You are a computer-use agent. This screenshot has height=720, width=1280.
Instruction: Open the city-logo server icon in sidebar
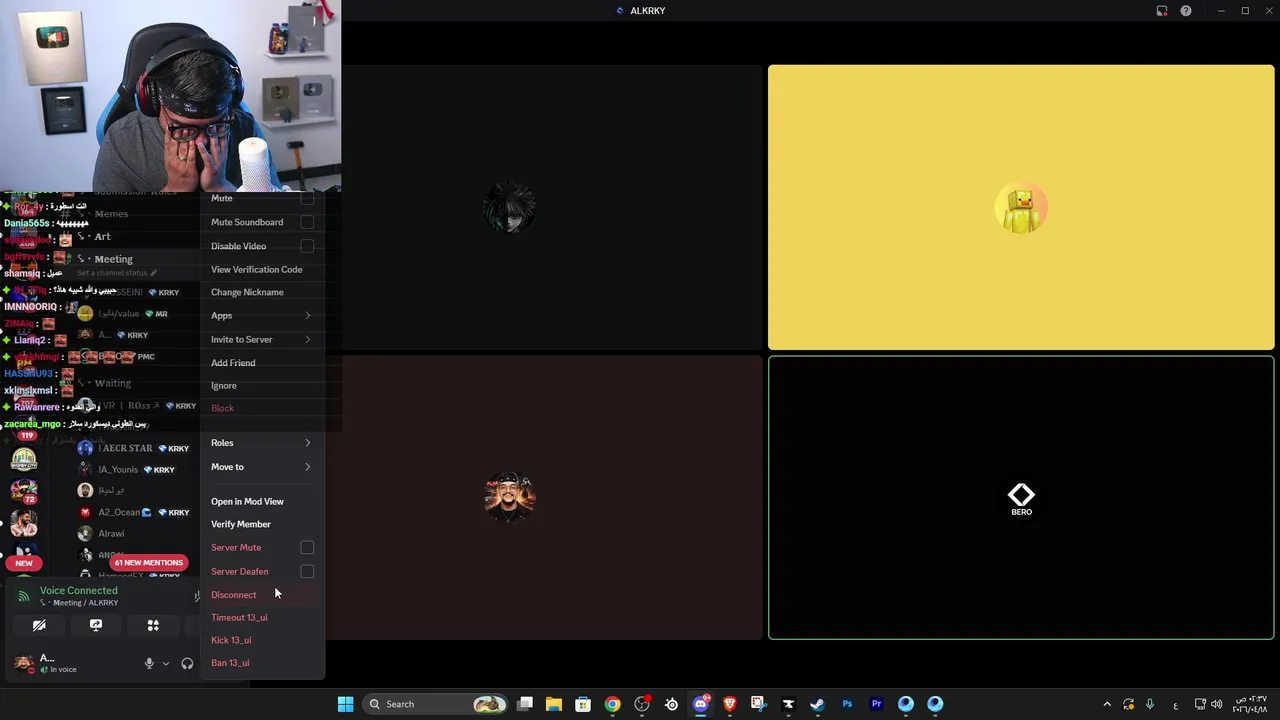(24, 459)
